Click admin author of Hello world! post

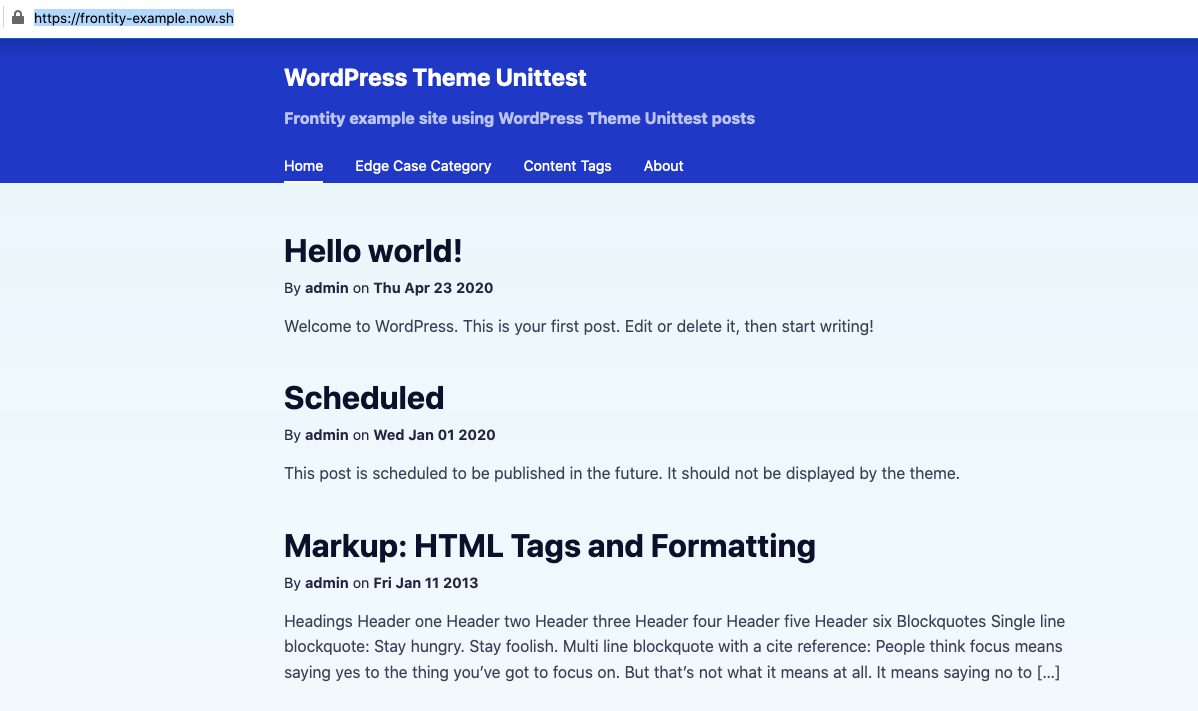pyautogui.click(x=327, y=288)
